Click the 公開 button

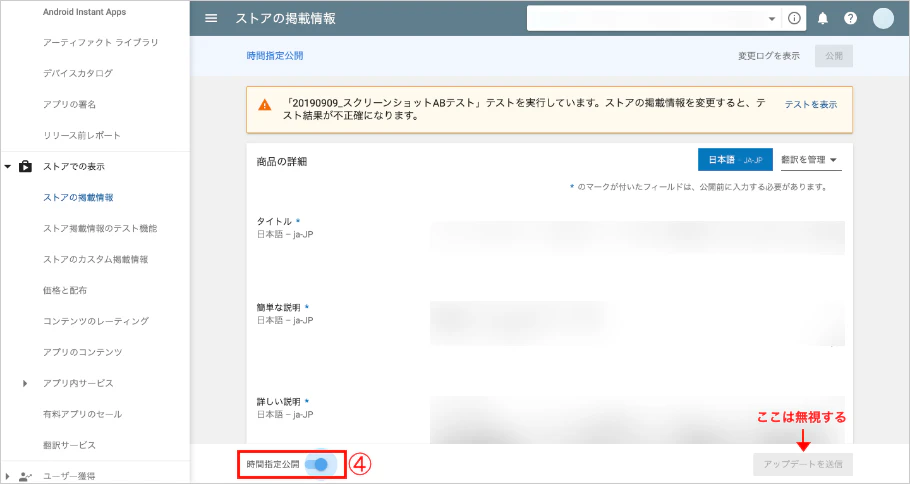834,56
